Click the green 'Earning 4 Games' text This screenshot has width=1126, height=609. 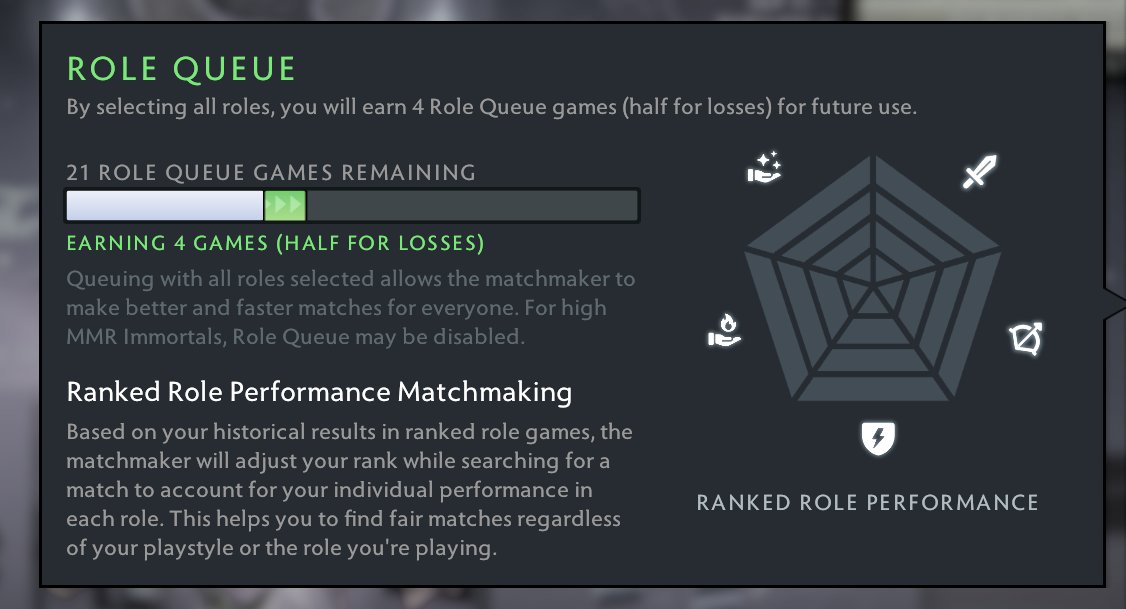click(275, 243)
